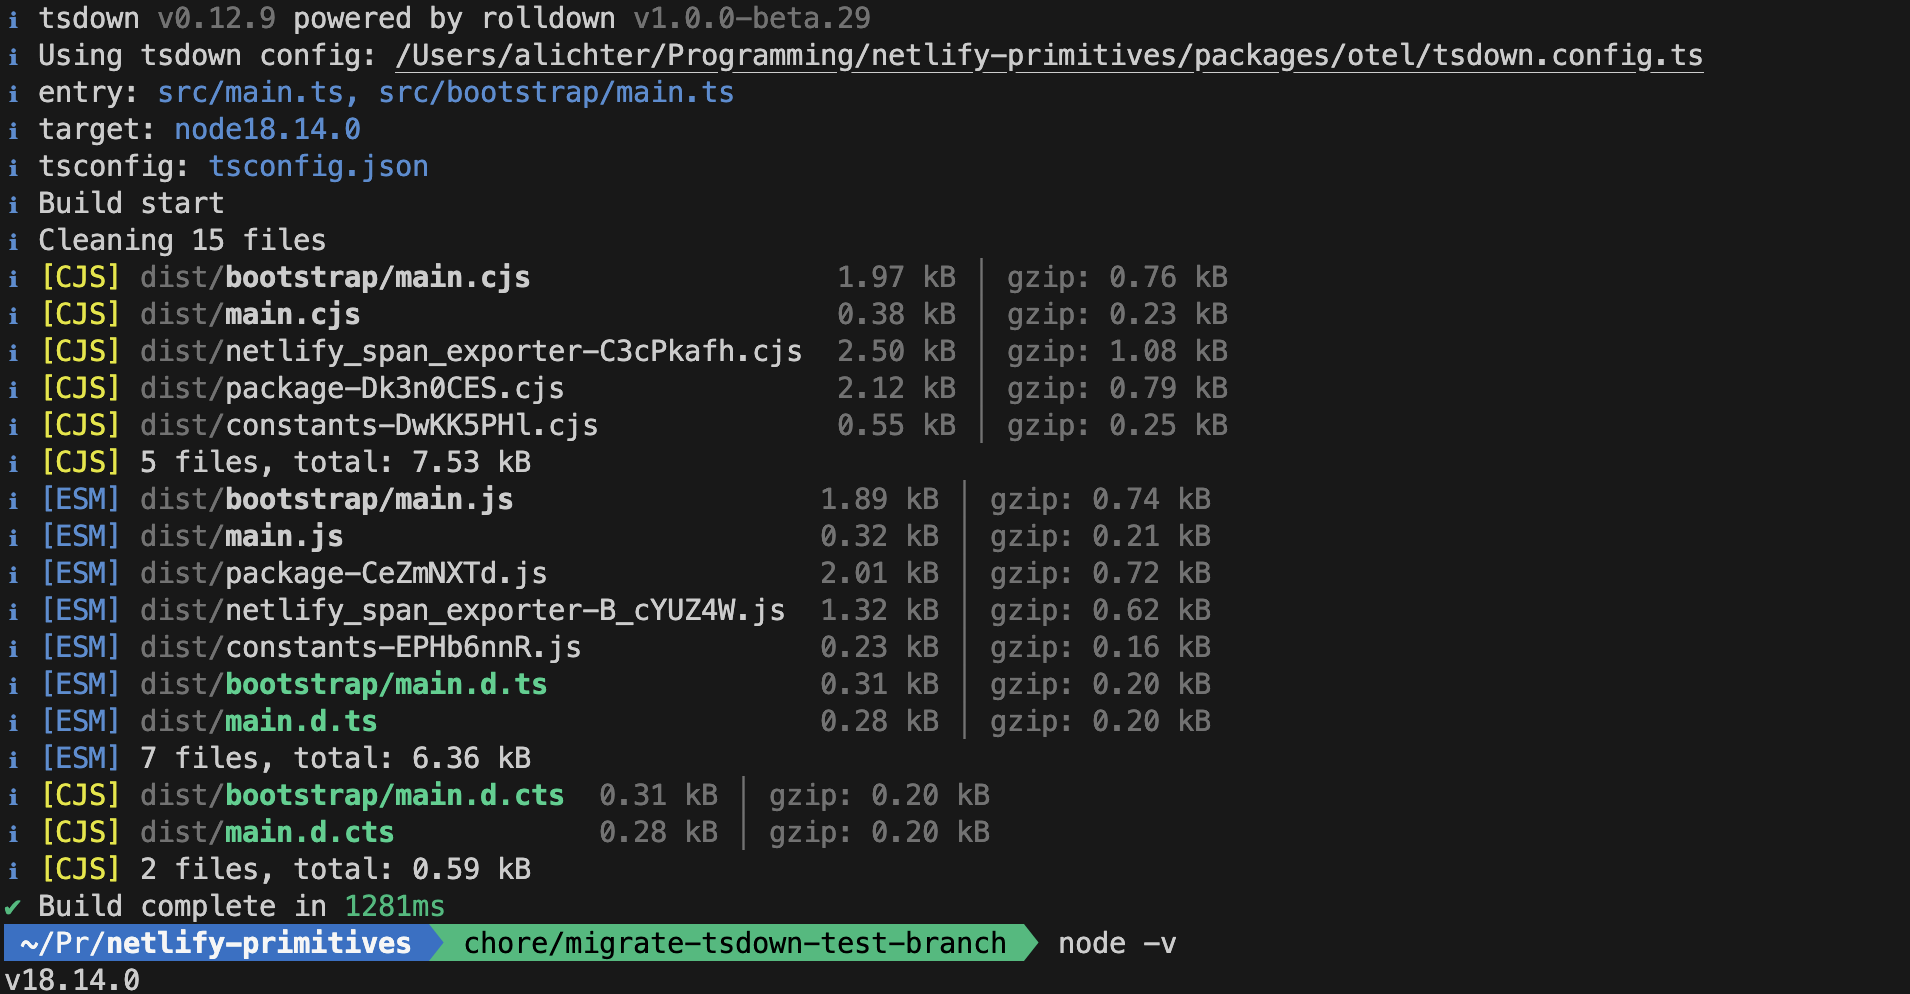Screen dimensions: 1910x994
Task: Click the info icon beside Cleaning 15 files
Action: point(13,241)
